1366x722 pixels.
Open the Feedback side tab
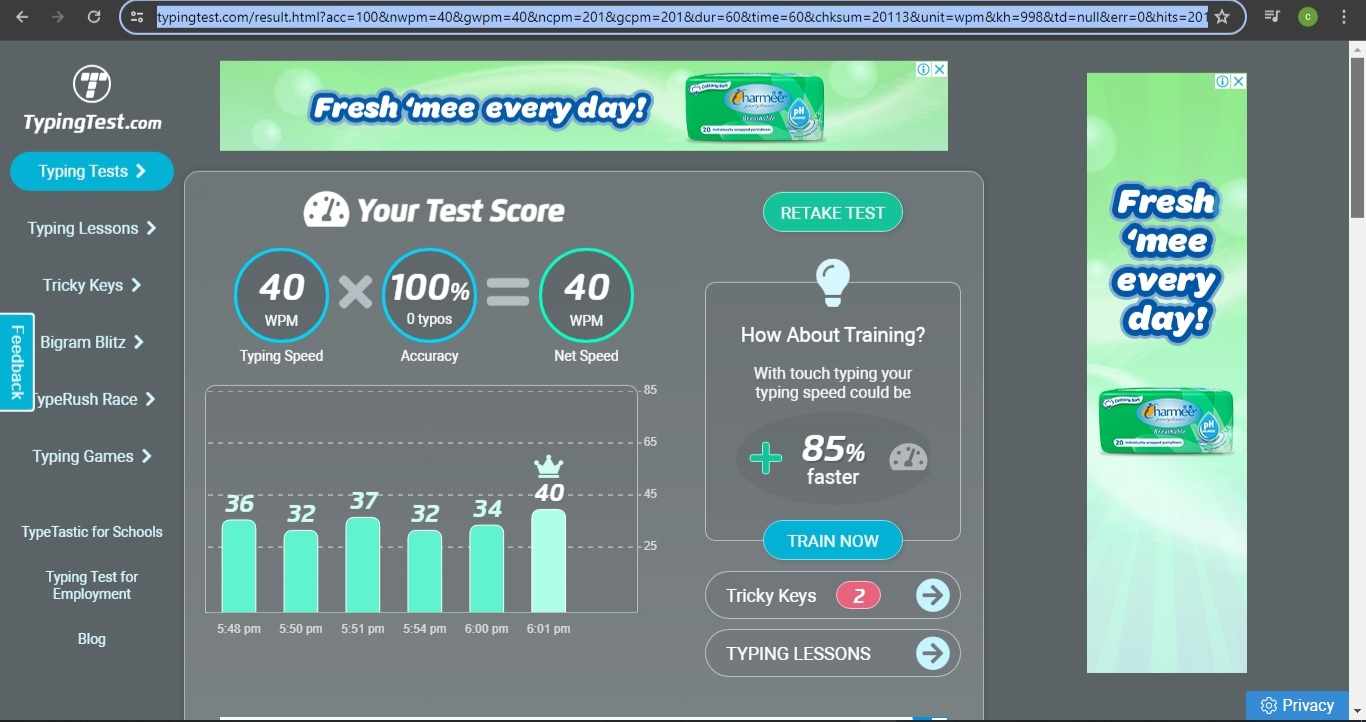coord(17,362)
